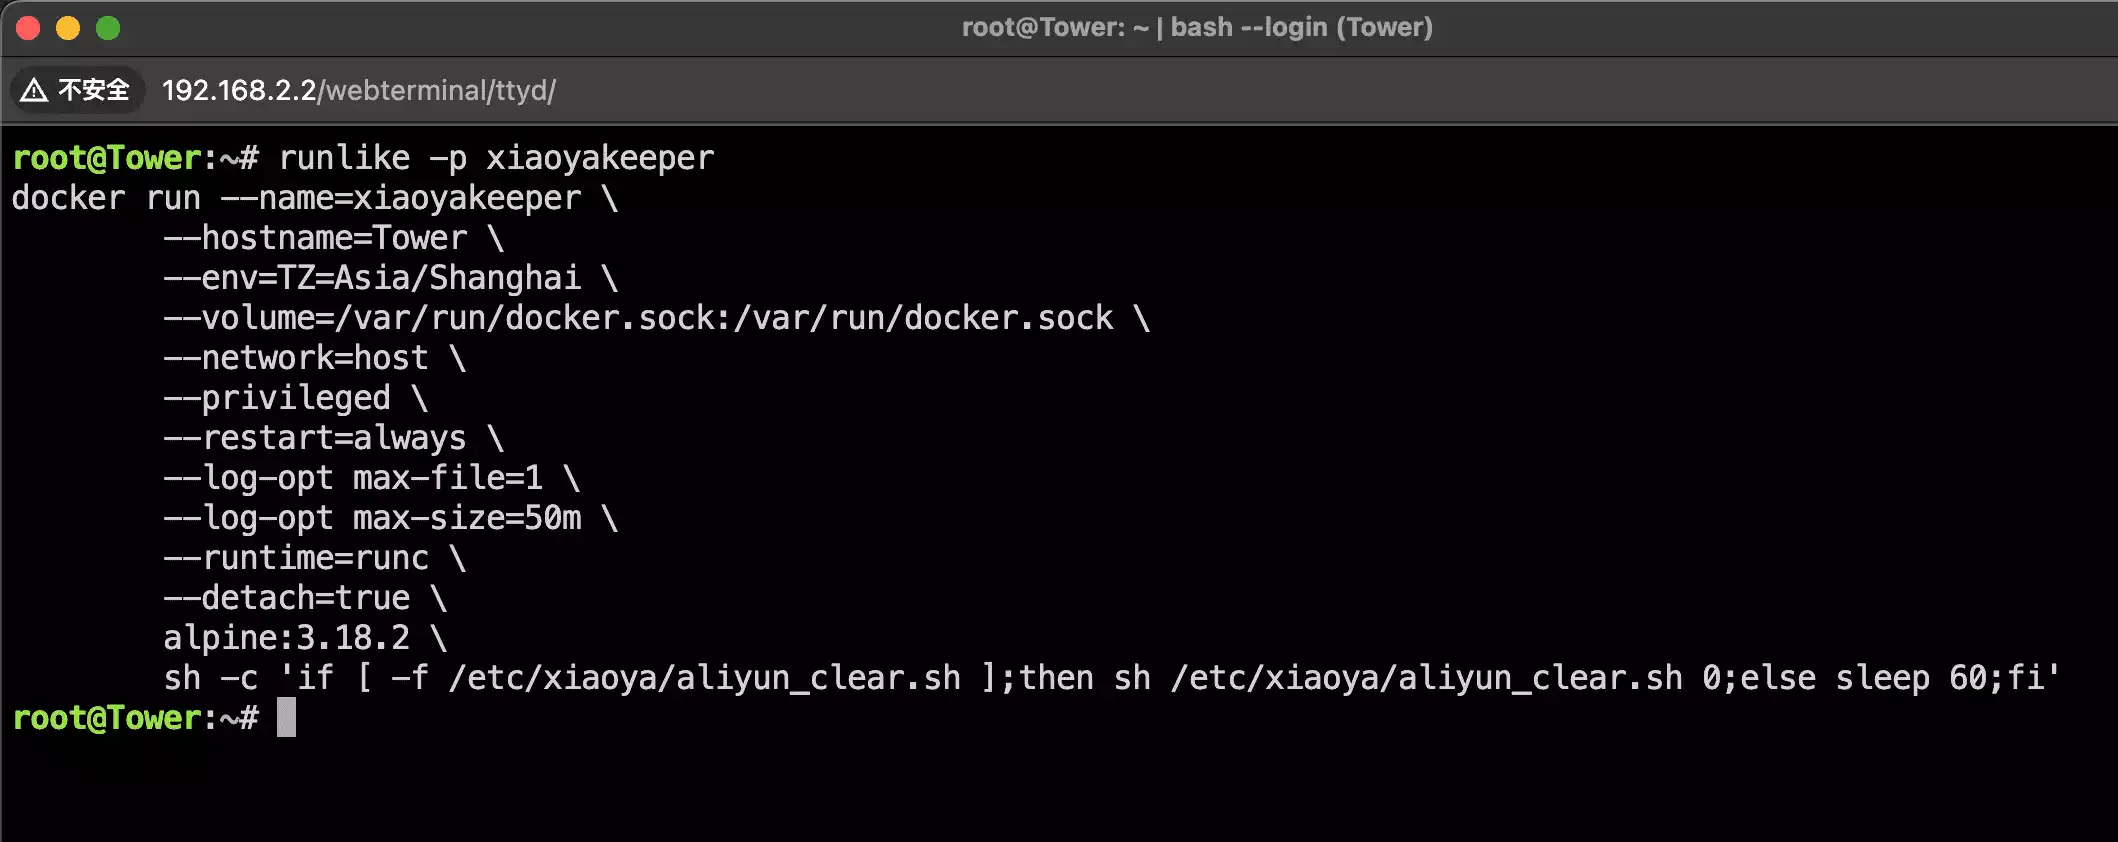Click the '--volume=/var/run/docker.sock' output line
2118x842 pixels.
638,318
